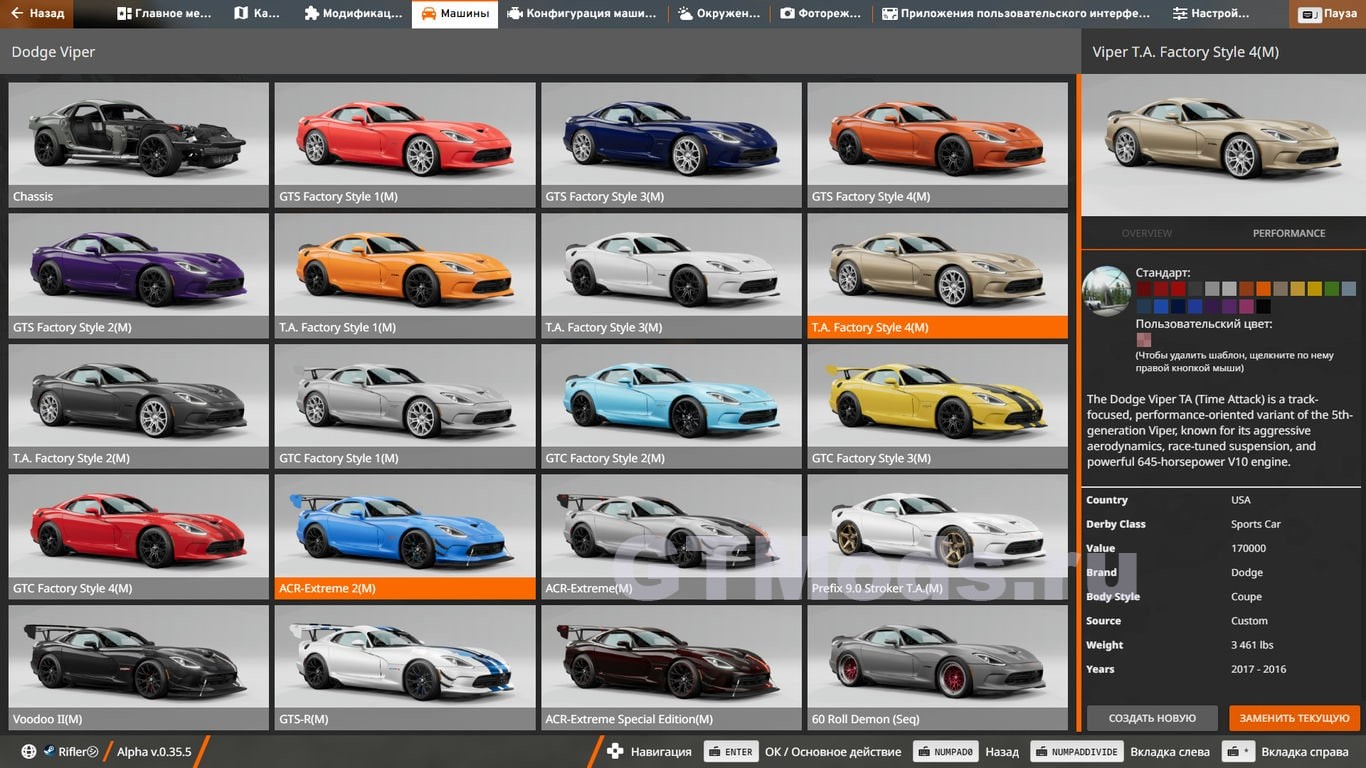Select the ACR-Extreme 2(M) car

tap(405, 537)
